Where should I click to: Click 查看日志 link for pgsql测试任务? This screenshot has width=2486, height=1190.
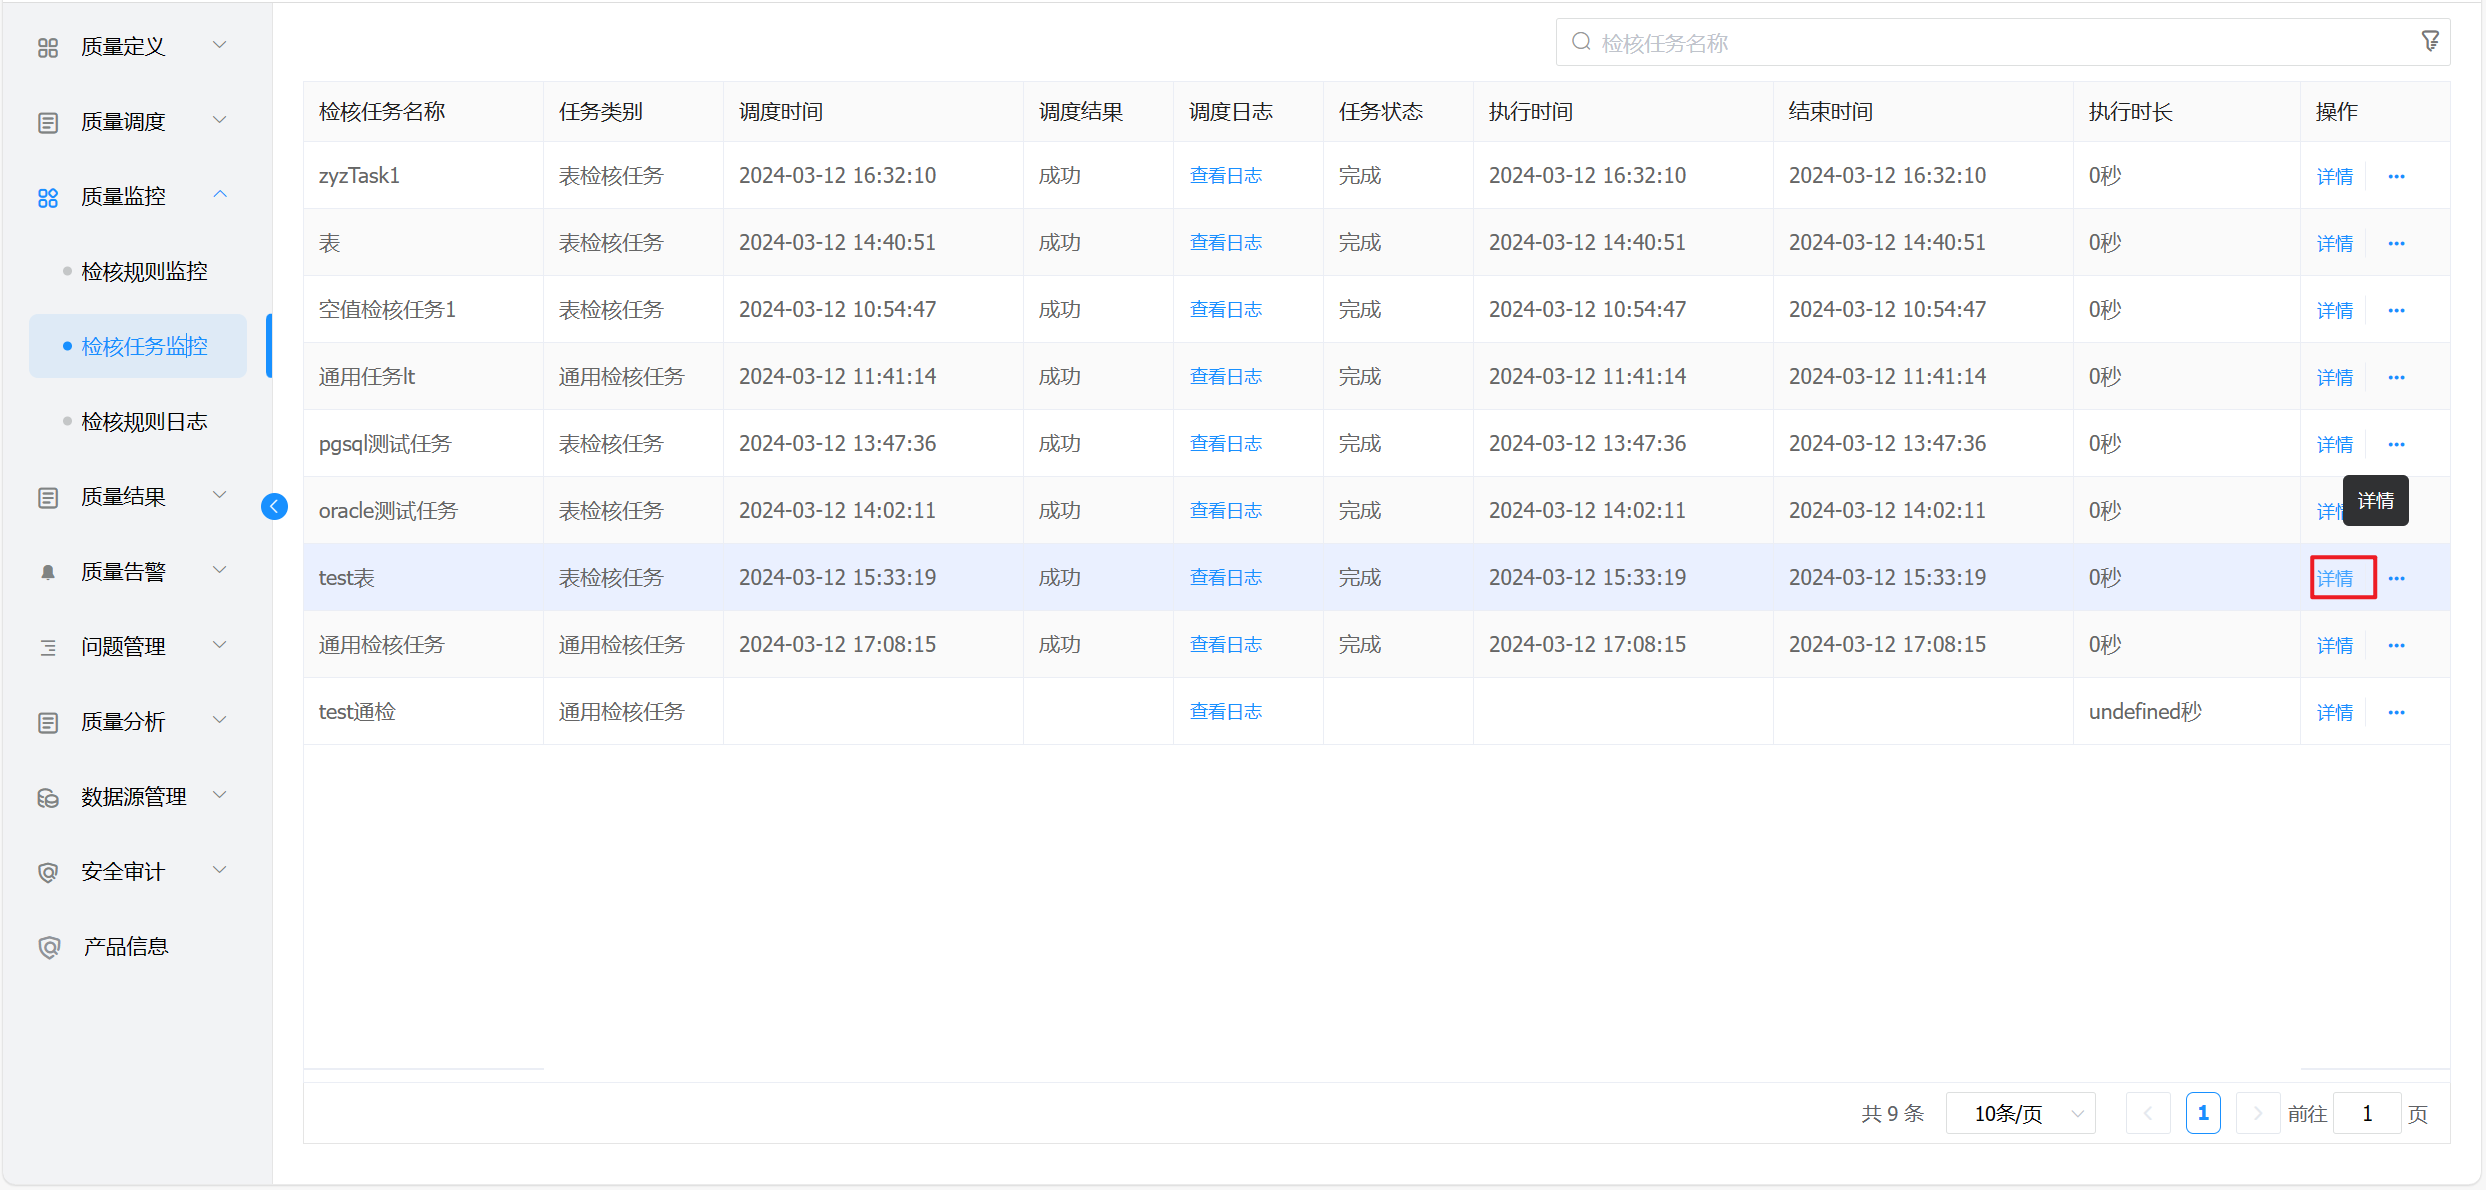(1225, 443)
